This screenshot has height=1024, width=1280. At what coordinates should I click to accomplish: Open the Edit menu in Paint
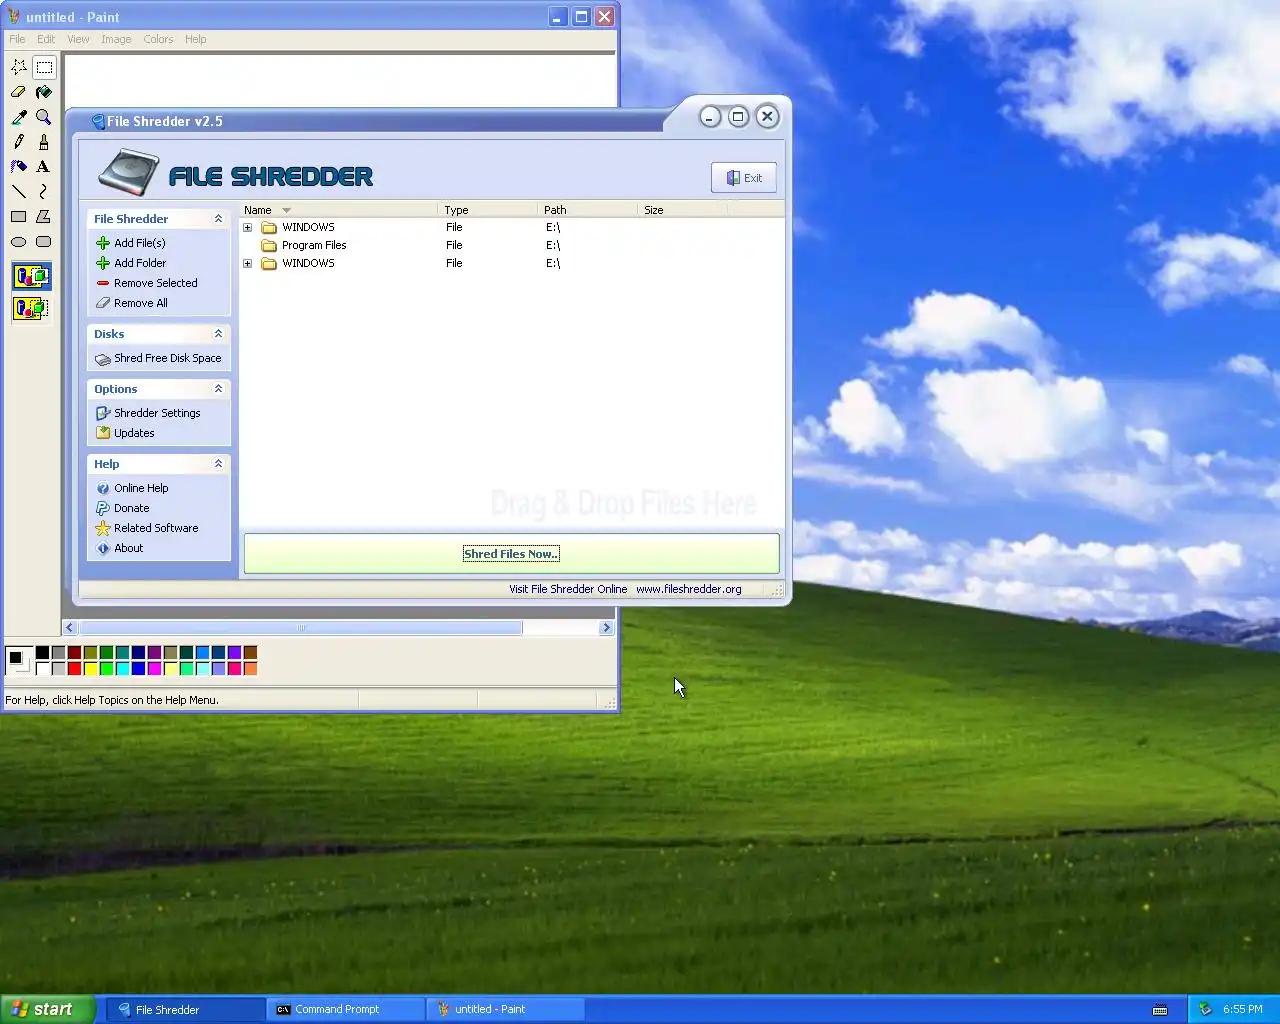click(x=46, y=39)
